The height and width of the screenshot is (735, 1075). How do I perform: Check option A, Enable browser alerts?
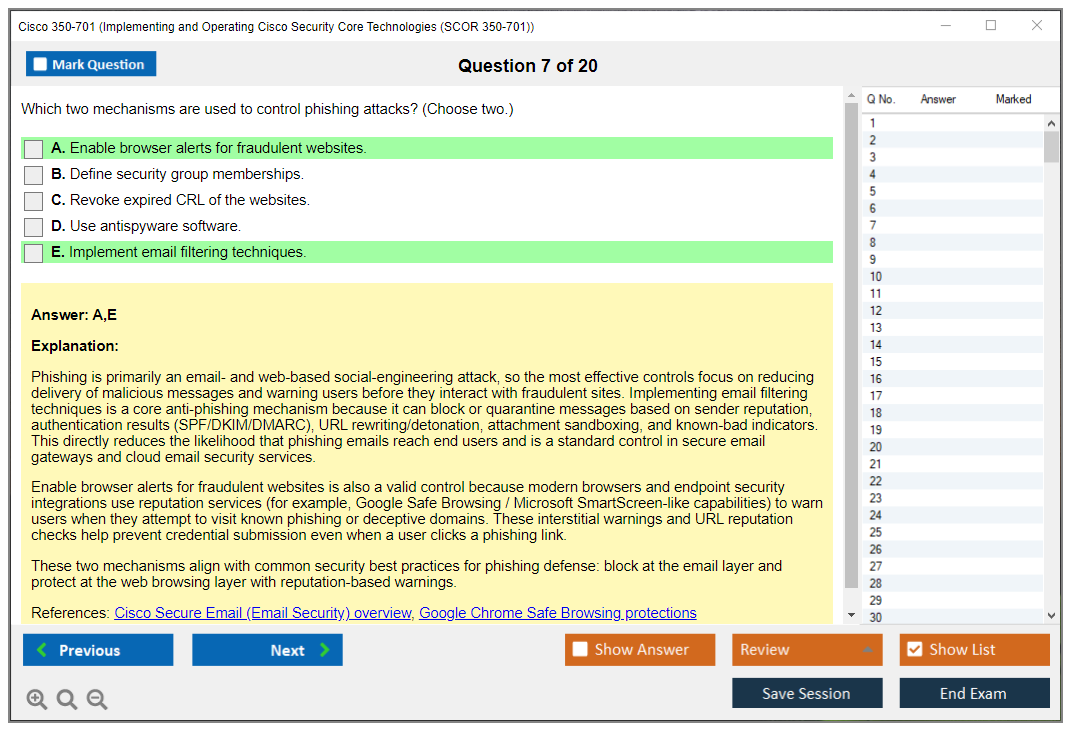tap(34, 149)
